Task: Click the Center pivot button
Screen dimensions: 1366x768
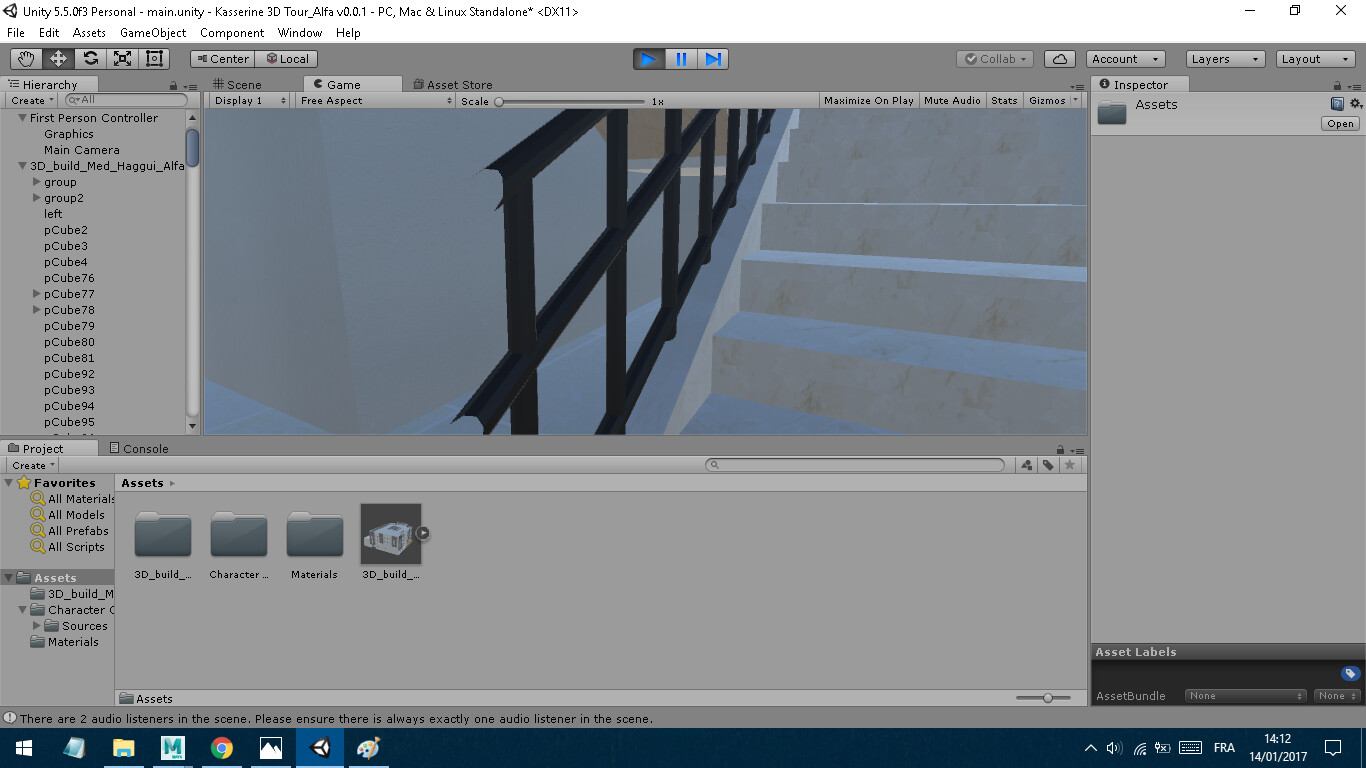Action: click(x=221, y=58)
